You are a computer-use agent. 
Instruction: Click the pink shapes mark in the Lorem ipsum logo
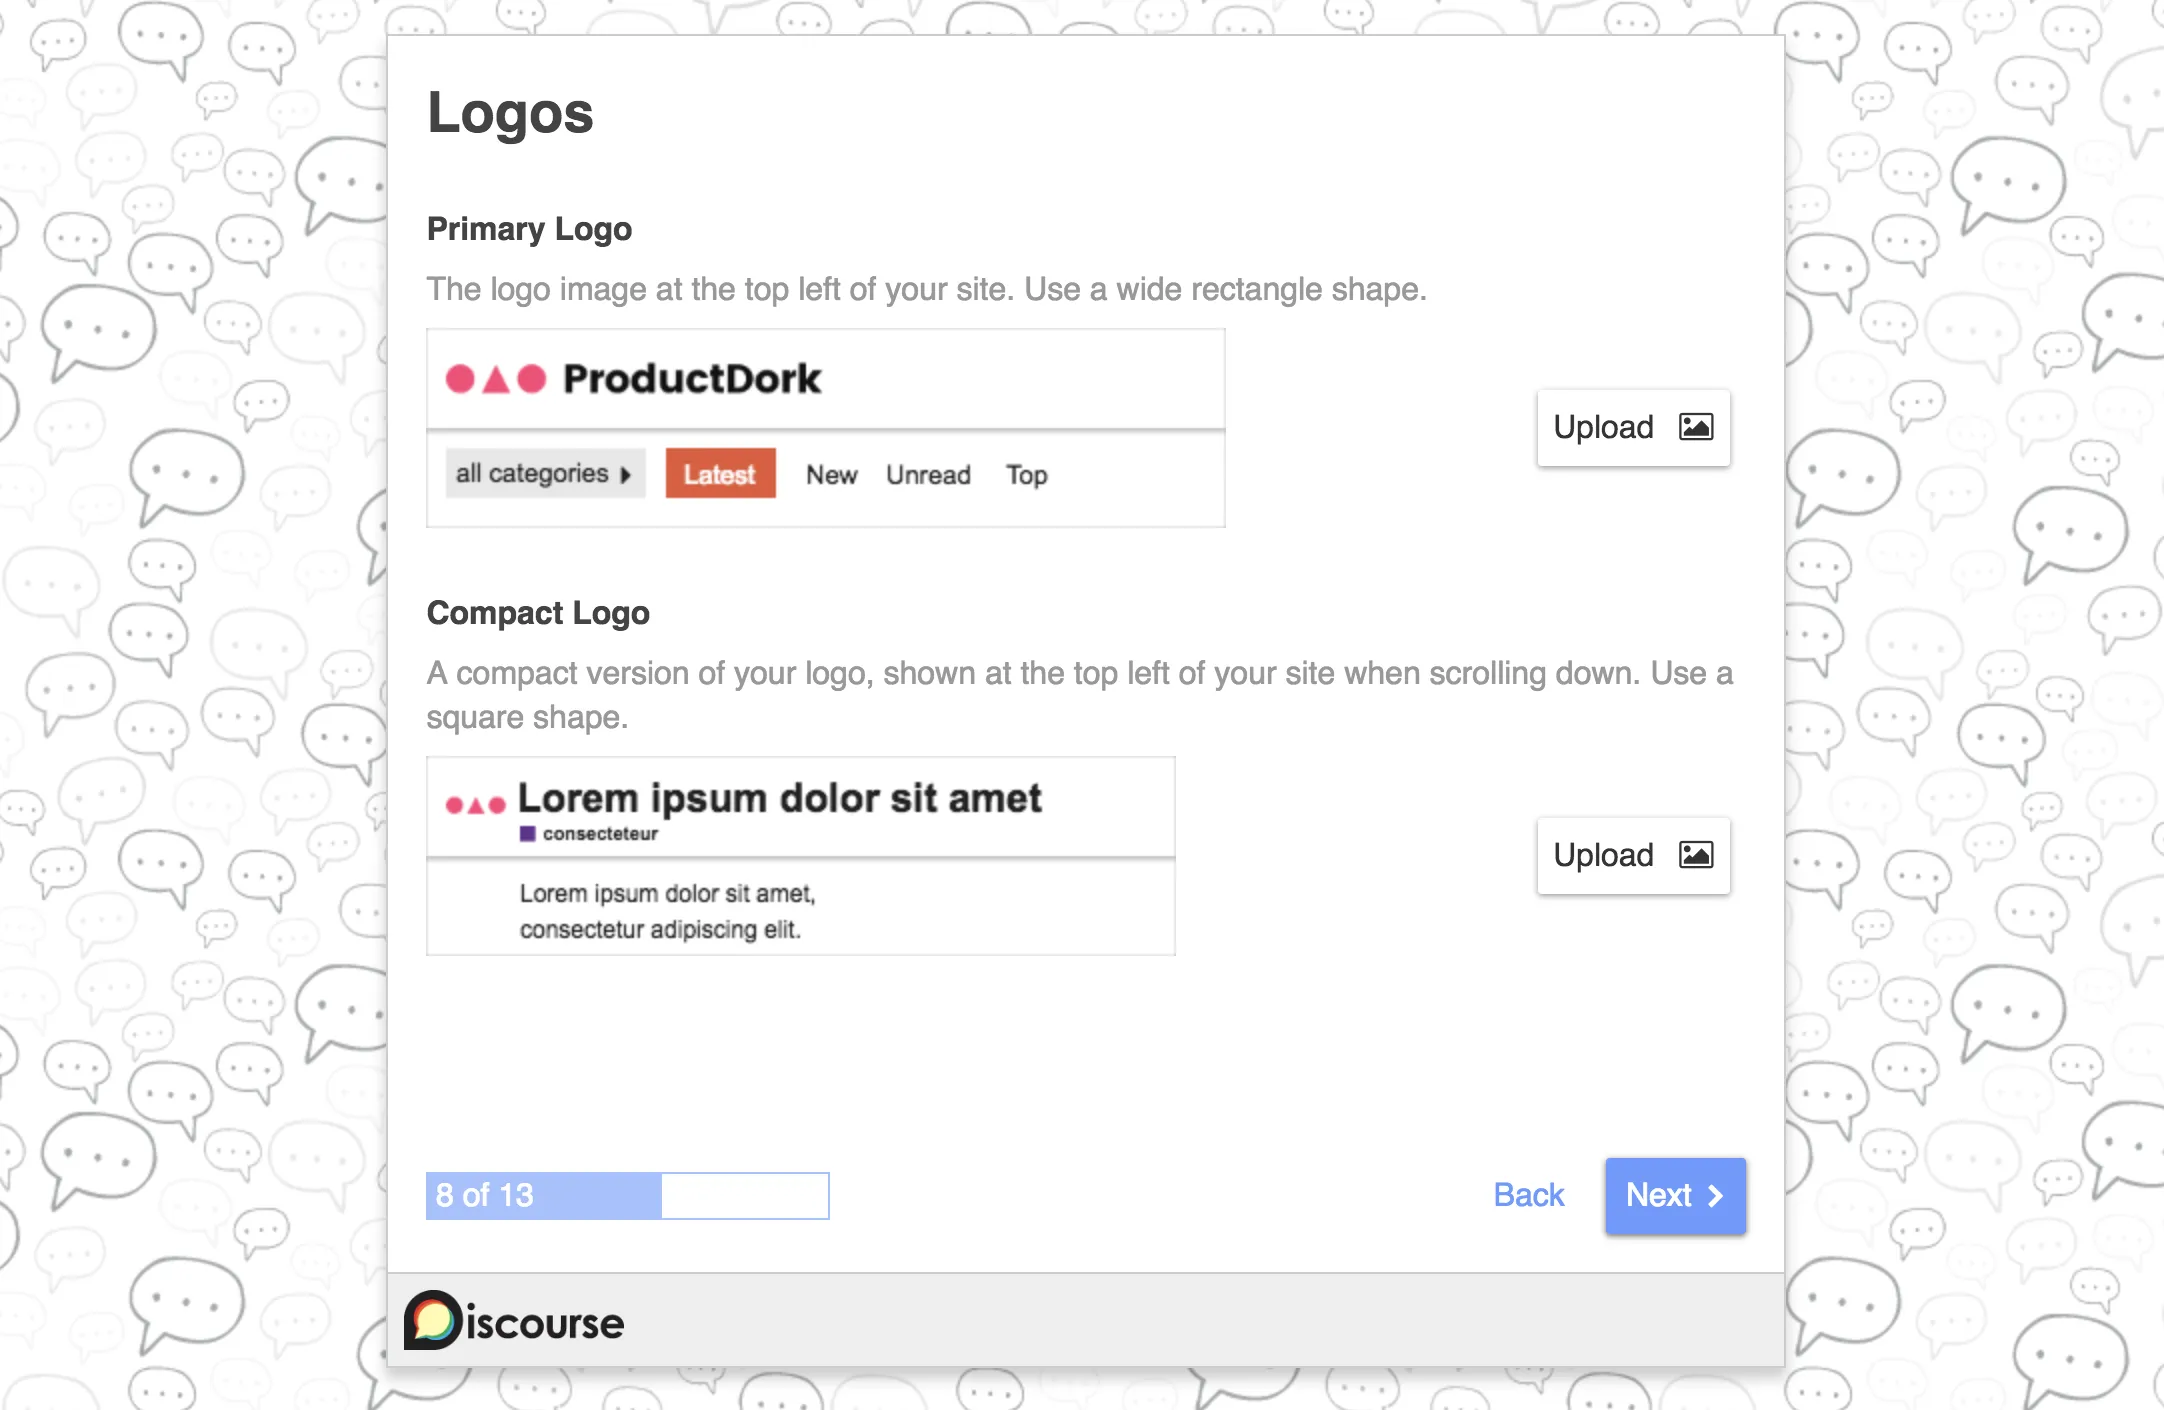pos(475,800)
